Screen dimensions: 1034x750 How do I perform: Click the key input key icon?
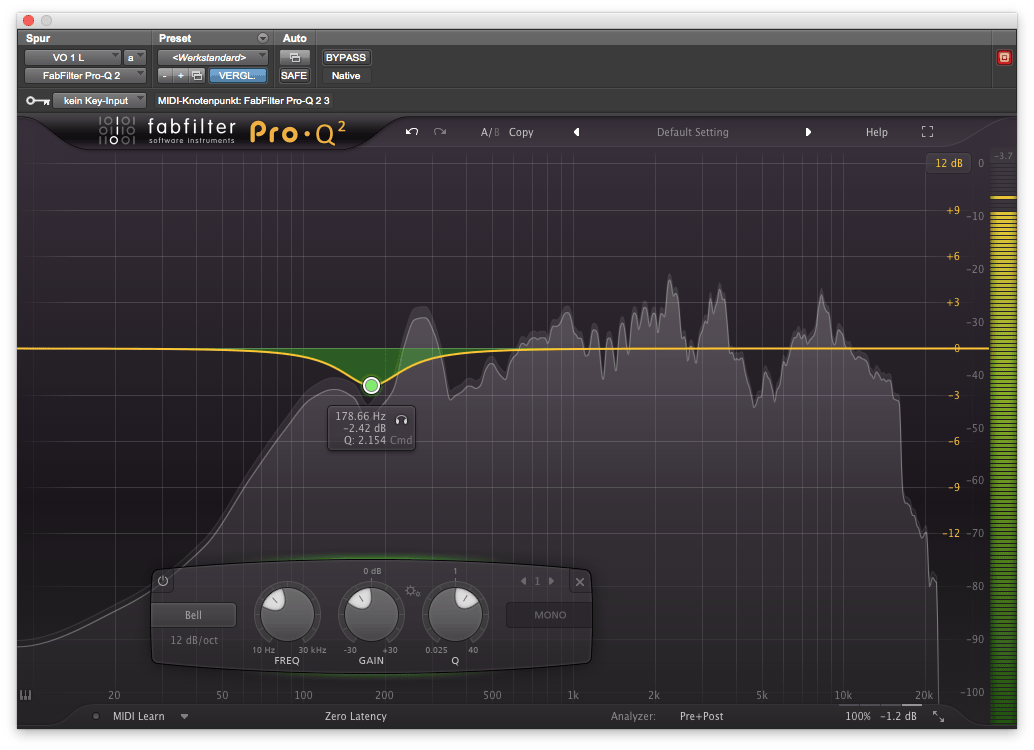[38, 101]
